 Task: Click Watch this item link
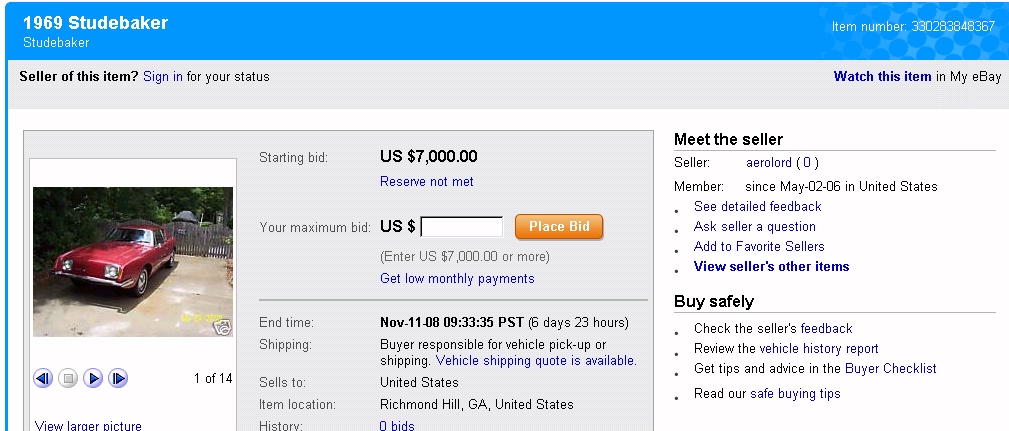coord(882,77)
